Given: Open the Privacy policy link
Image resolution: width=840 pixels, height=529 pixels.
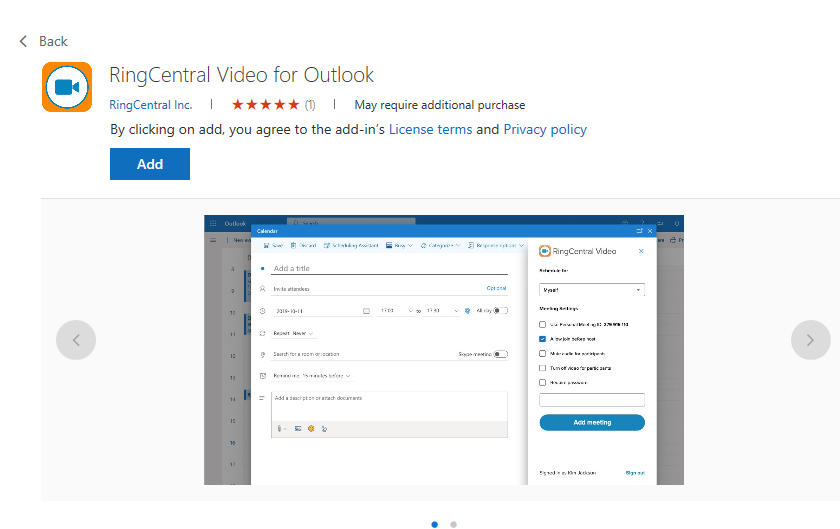Looking at the screenshot, I should pos(545,130).
